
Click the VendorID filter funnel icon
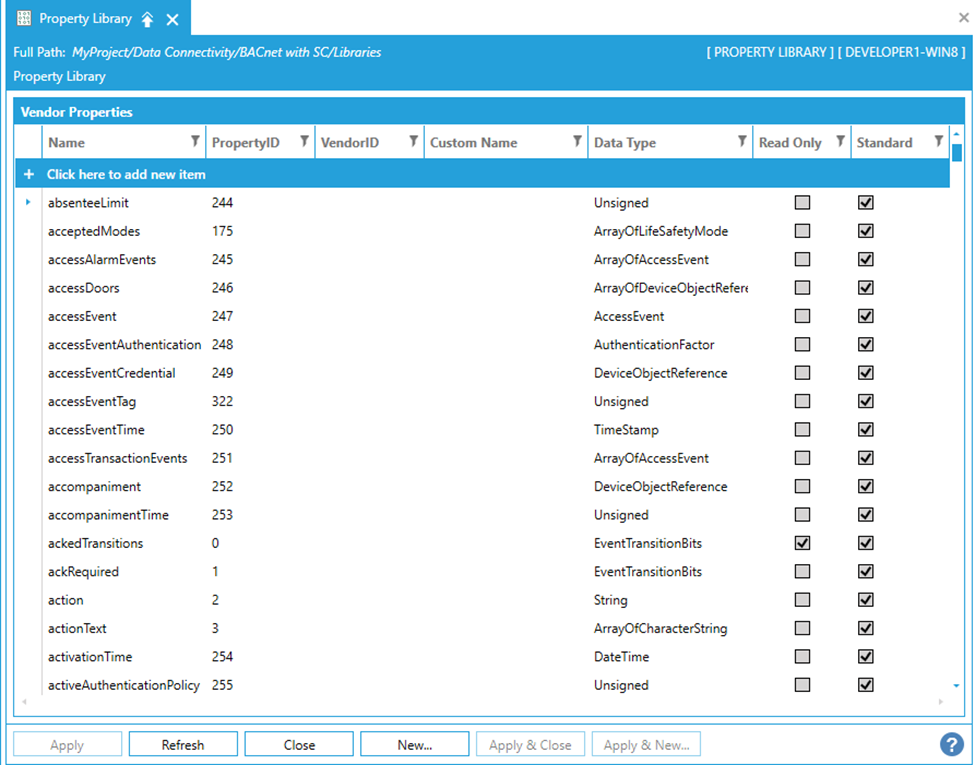click(413, 142)
